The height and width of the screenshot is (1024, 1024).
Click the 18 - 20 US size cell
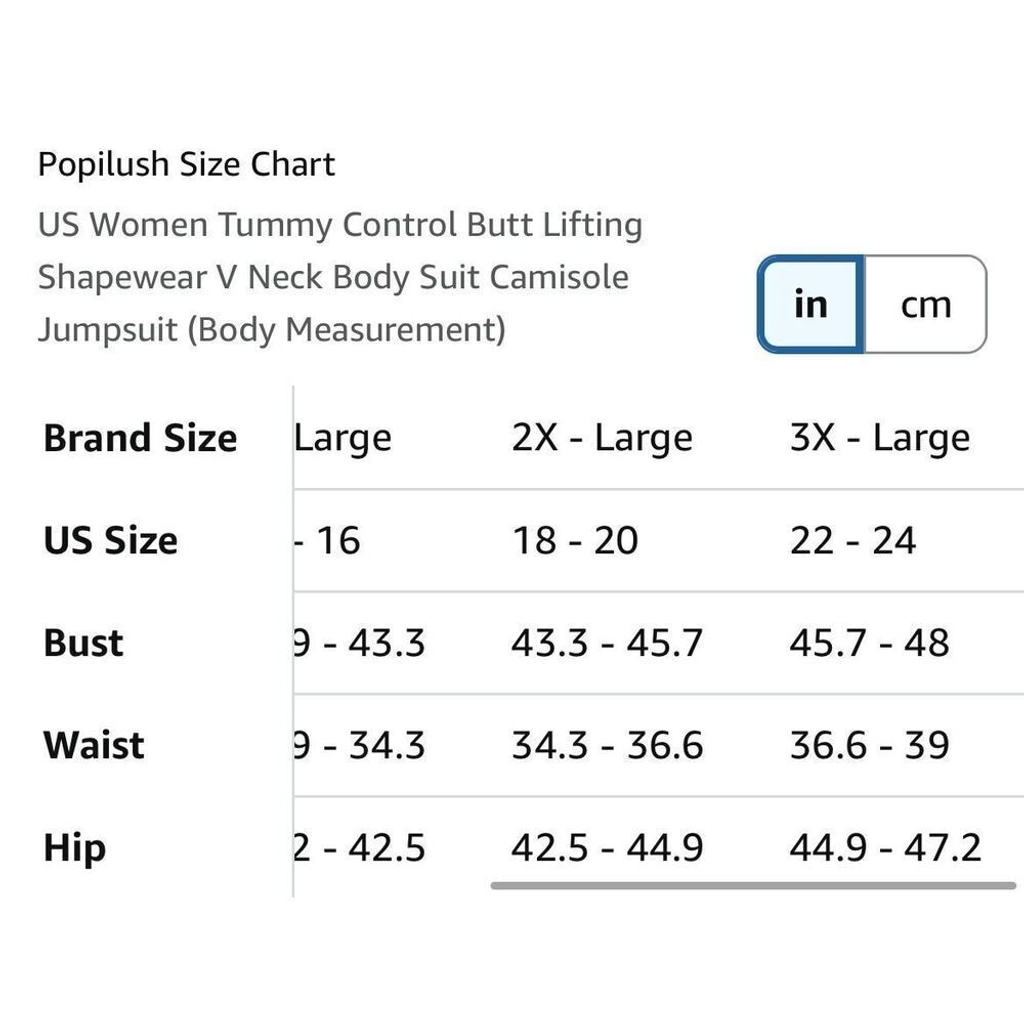[x=575, y=541]
